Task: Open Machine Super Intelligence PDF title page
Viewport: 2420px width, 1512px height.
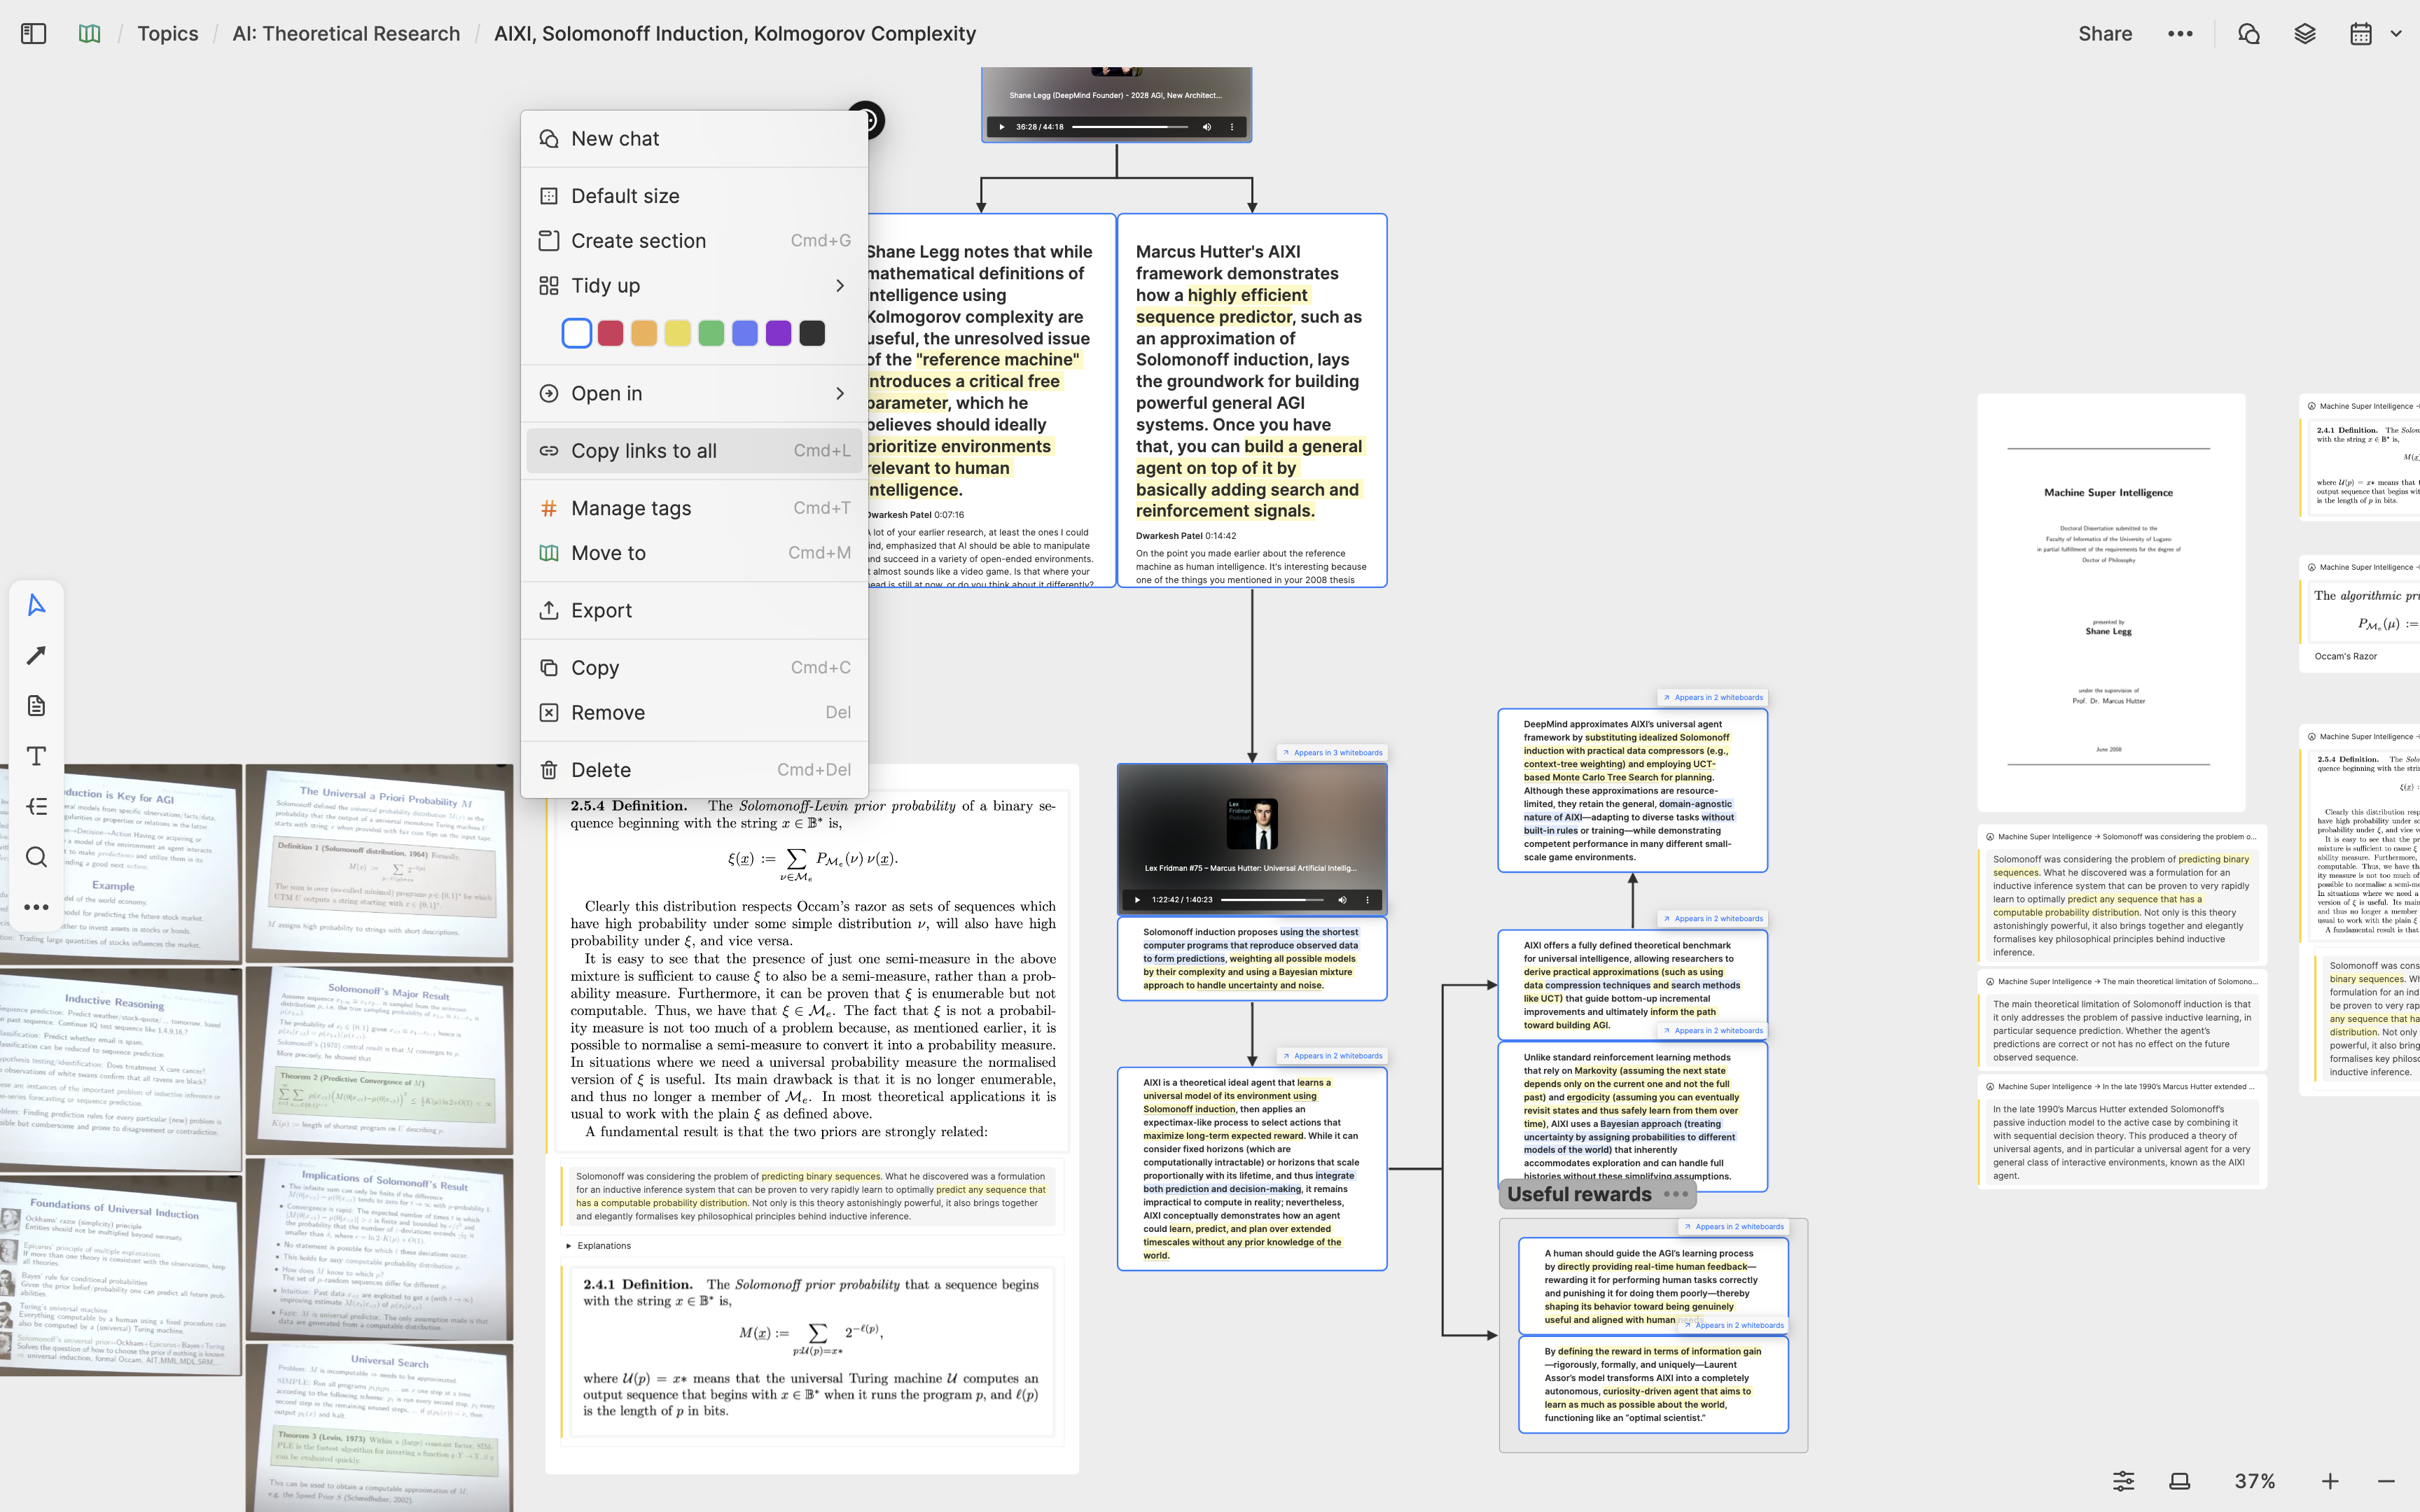Action: point(2110,602)
